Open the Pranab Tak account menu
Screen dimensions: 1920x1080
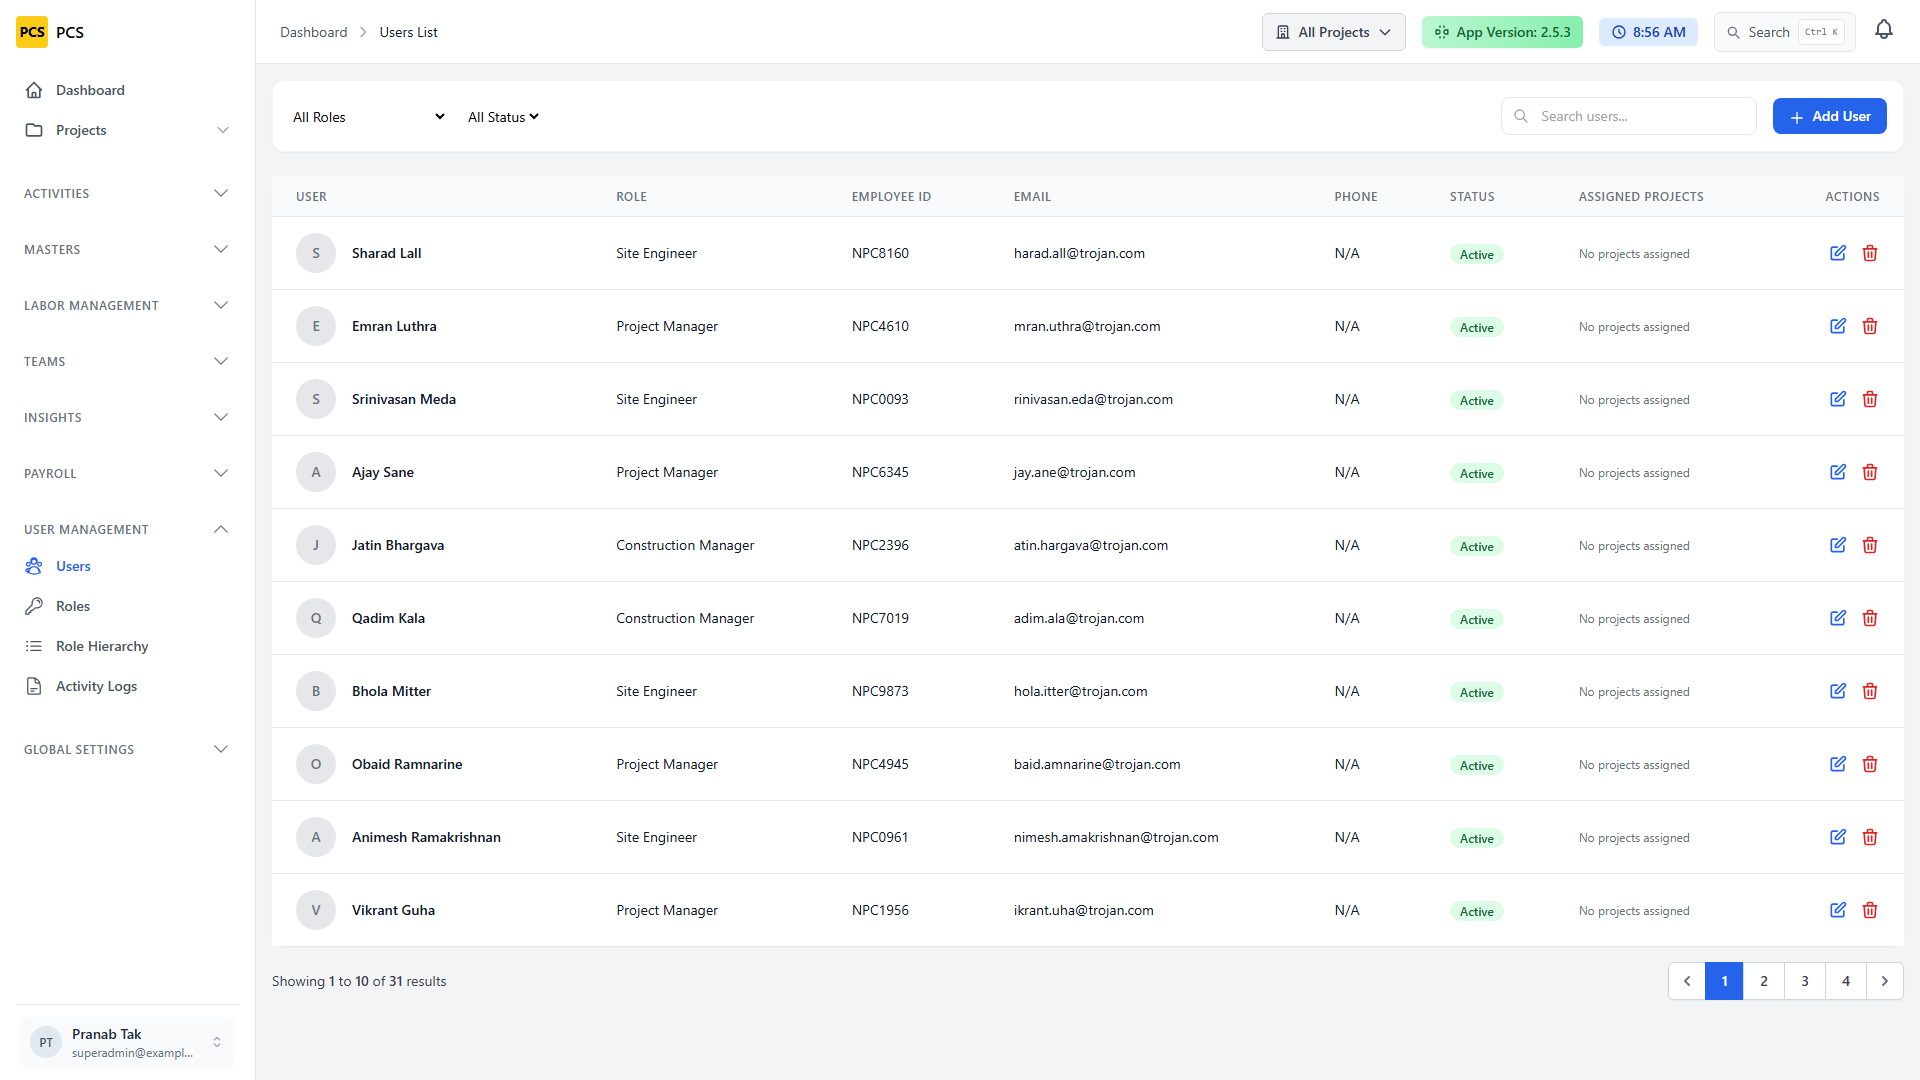127,1042
